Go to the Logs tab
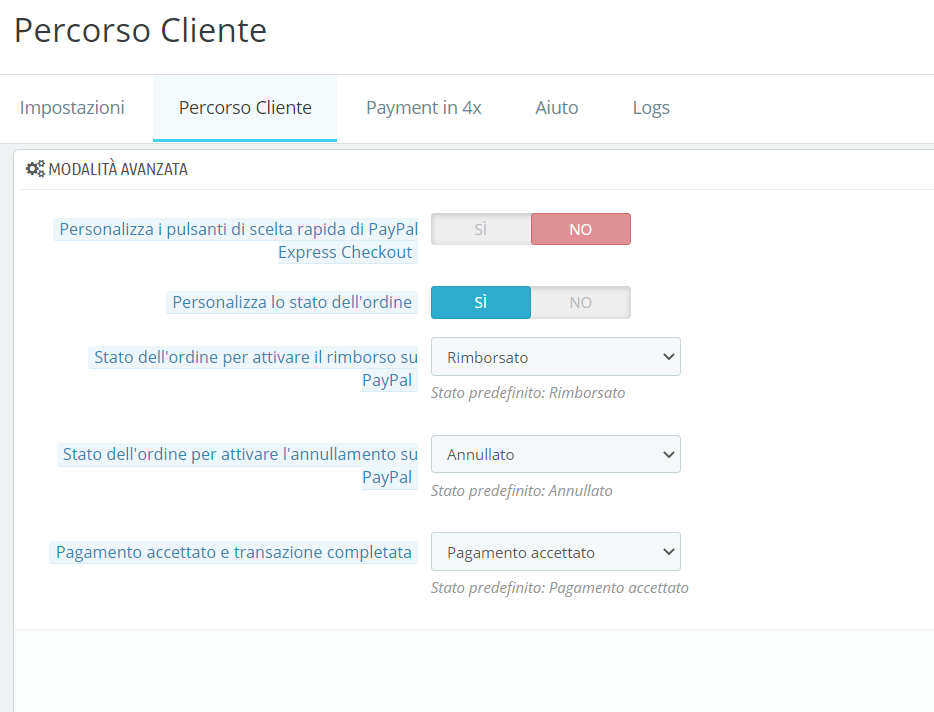This screenshot has height=712, width=934. (650, 108)
